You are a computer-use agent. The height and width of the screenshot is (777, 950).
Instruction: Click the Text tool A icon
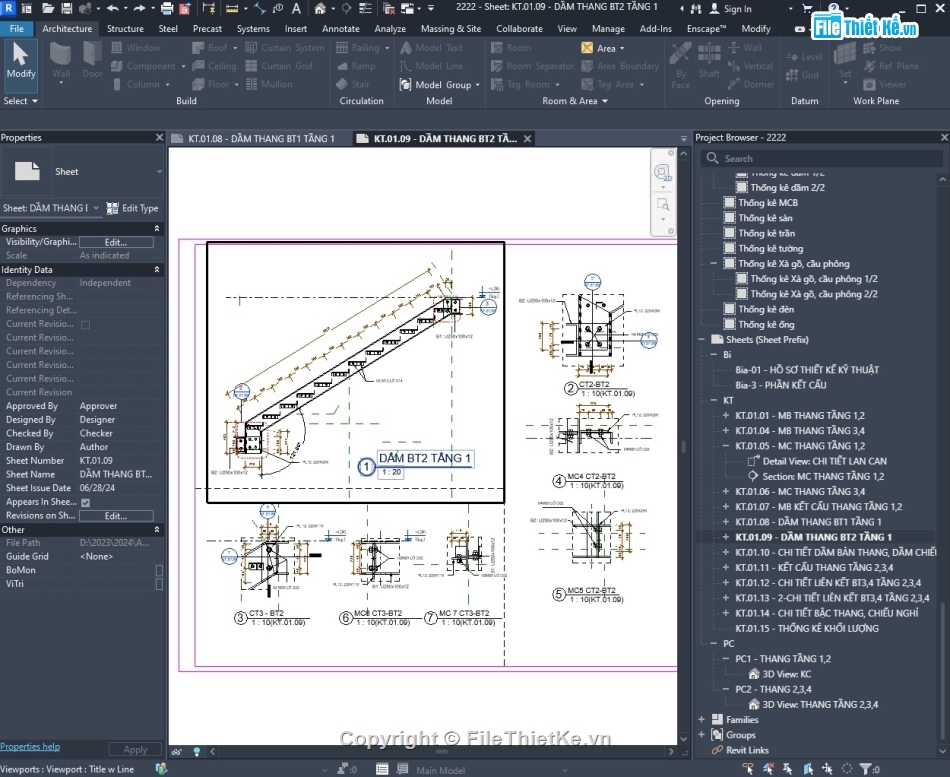click(296, 8)
